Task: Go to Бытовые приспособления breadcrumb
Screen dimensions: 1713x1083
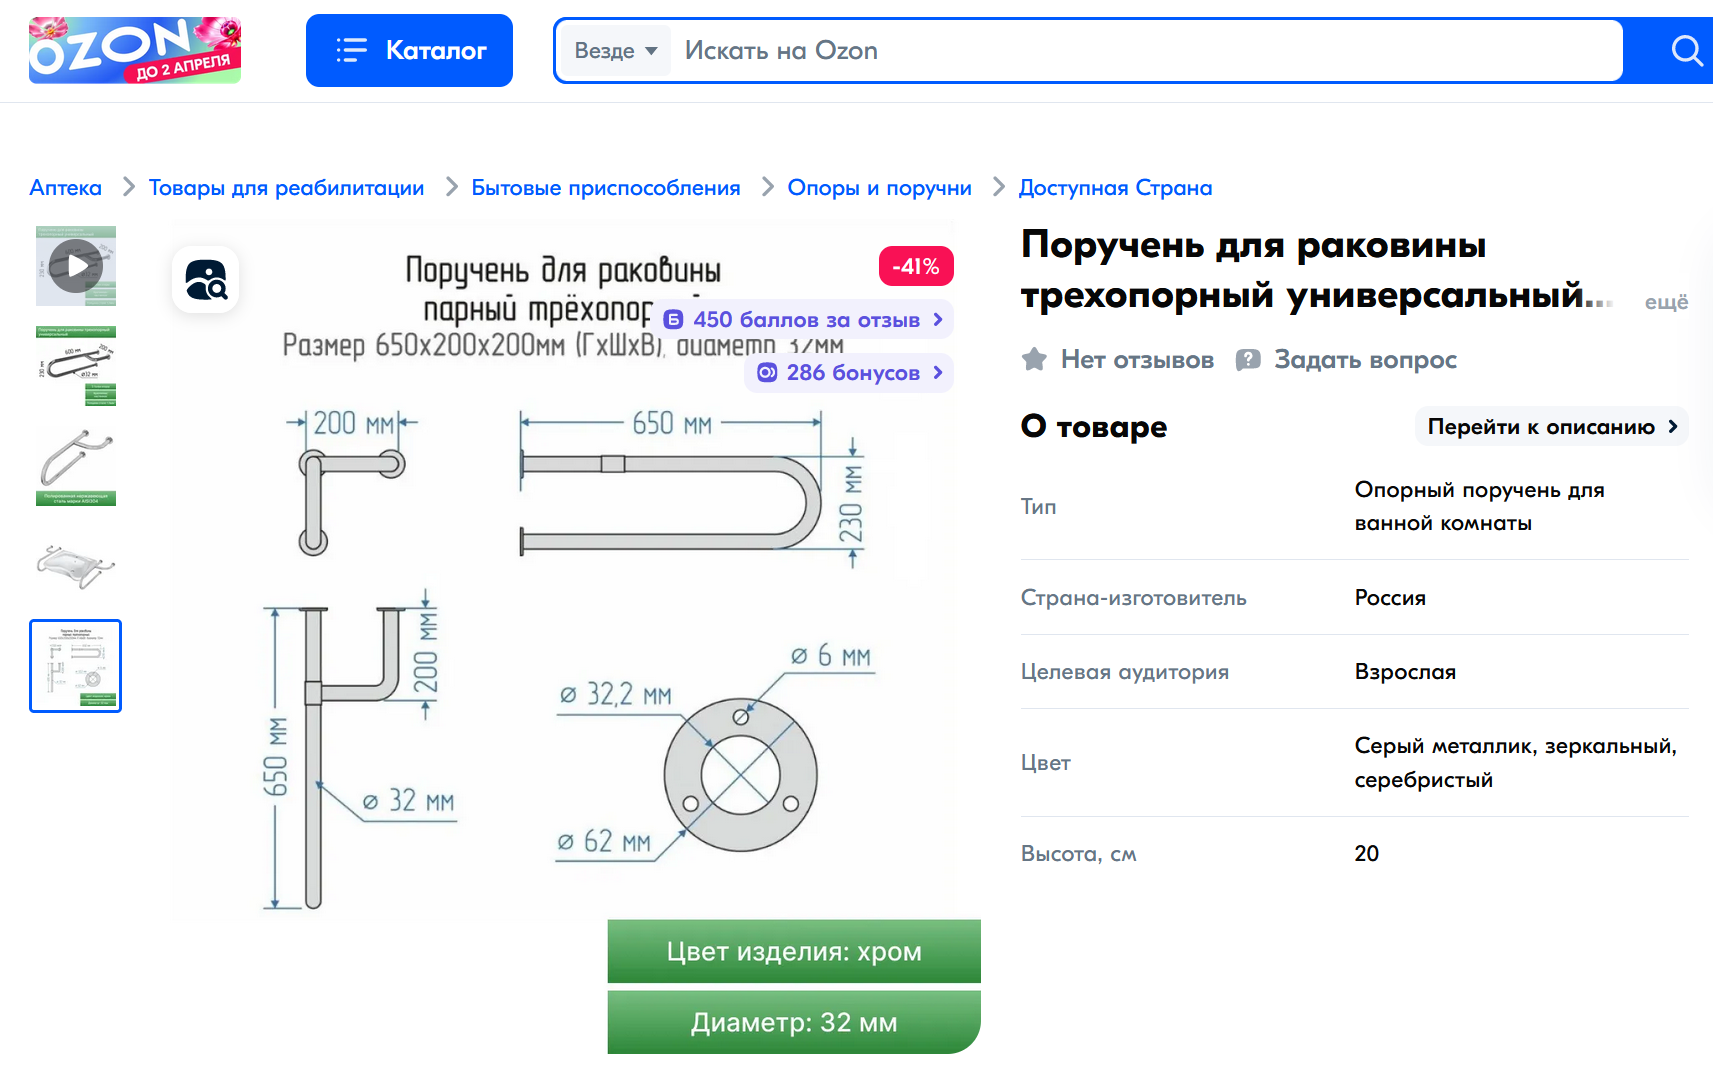Action: click(x=606, y=188)
